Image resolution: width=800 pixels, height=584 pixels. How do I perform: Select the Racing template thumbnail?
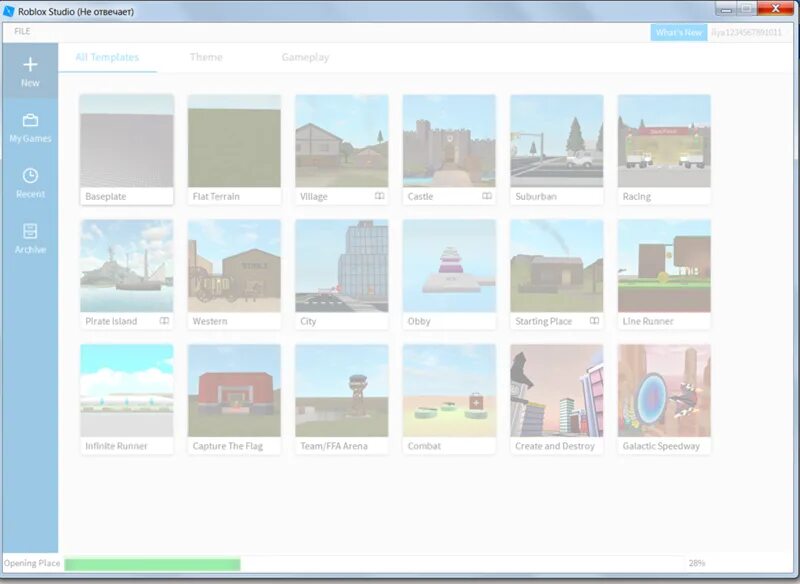point(664,141)
